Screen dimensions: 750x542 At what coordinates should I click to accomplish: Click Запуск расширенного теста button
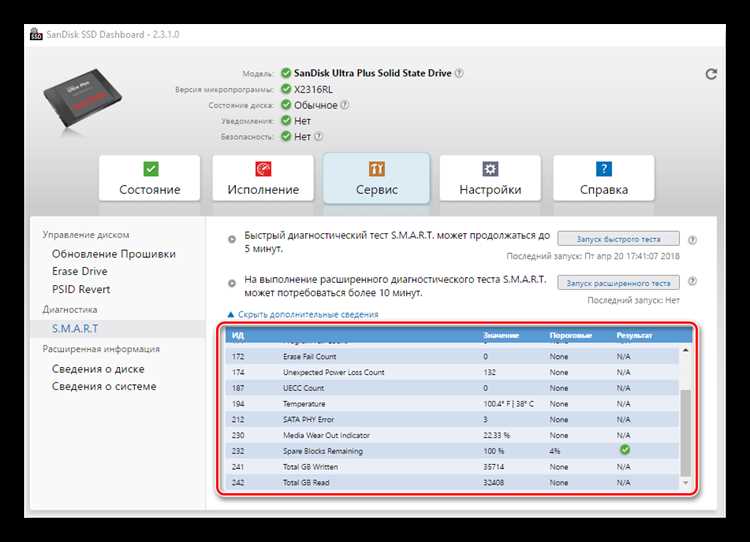pos(618,283)
